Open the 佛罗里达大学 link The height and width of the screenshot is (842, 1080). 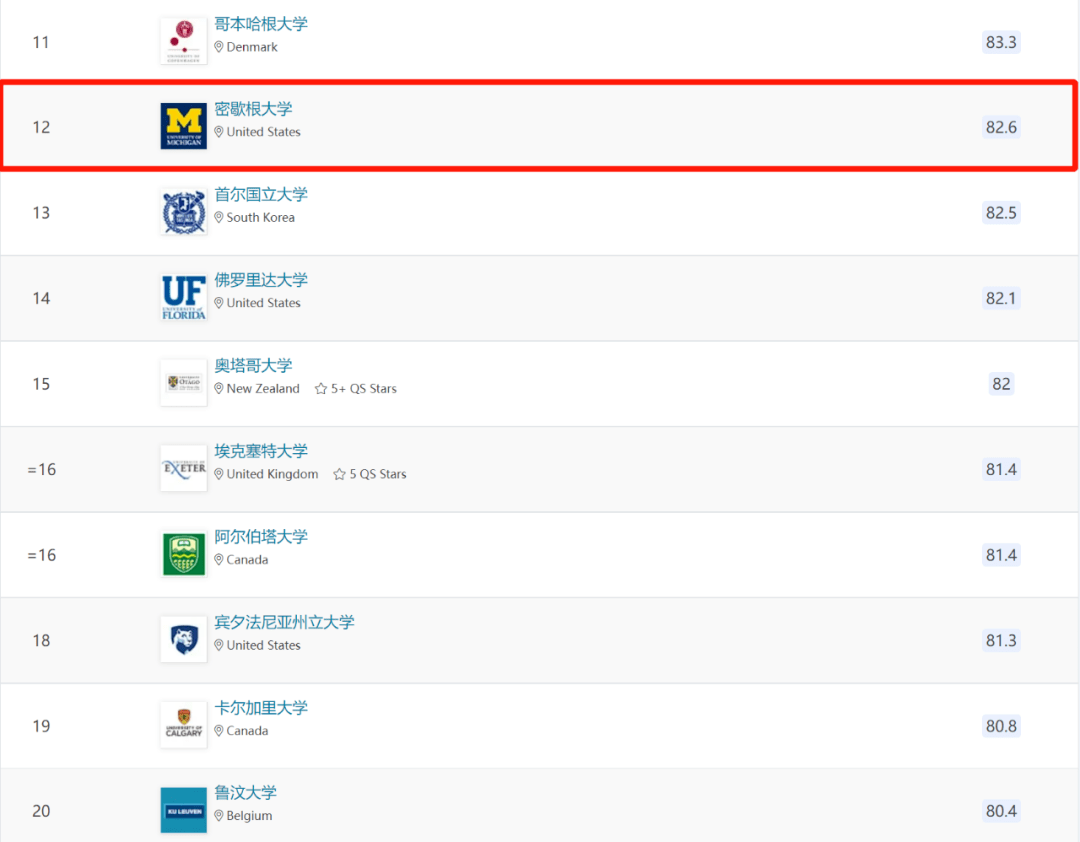tap(261, 280)
